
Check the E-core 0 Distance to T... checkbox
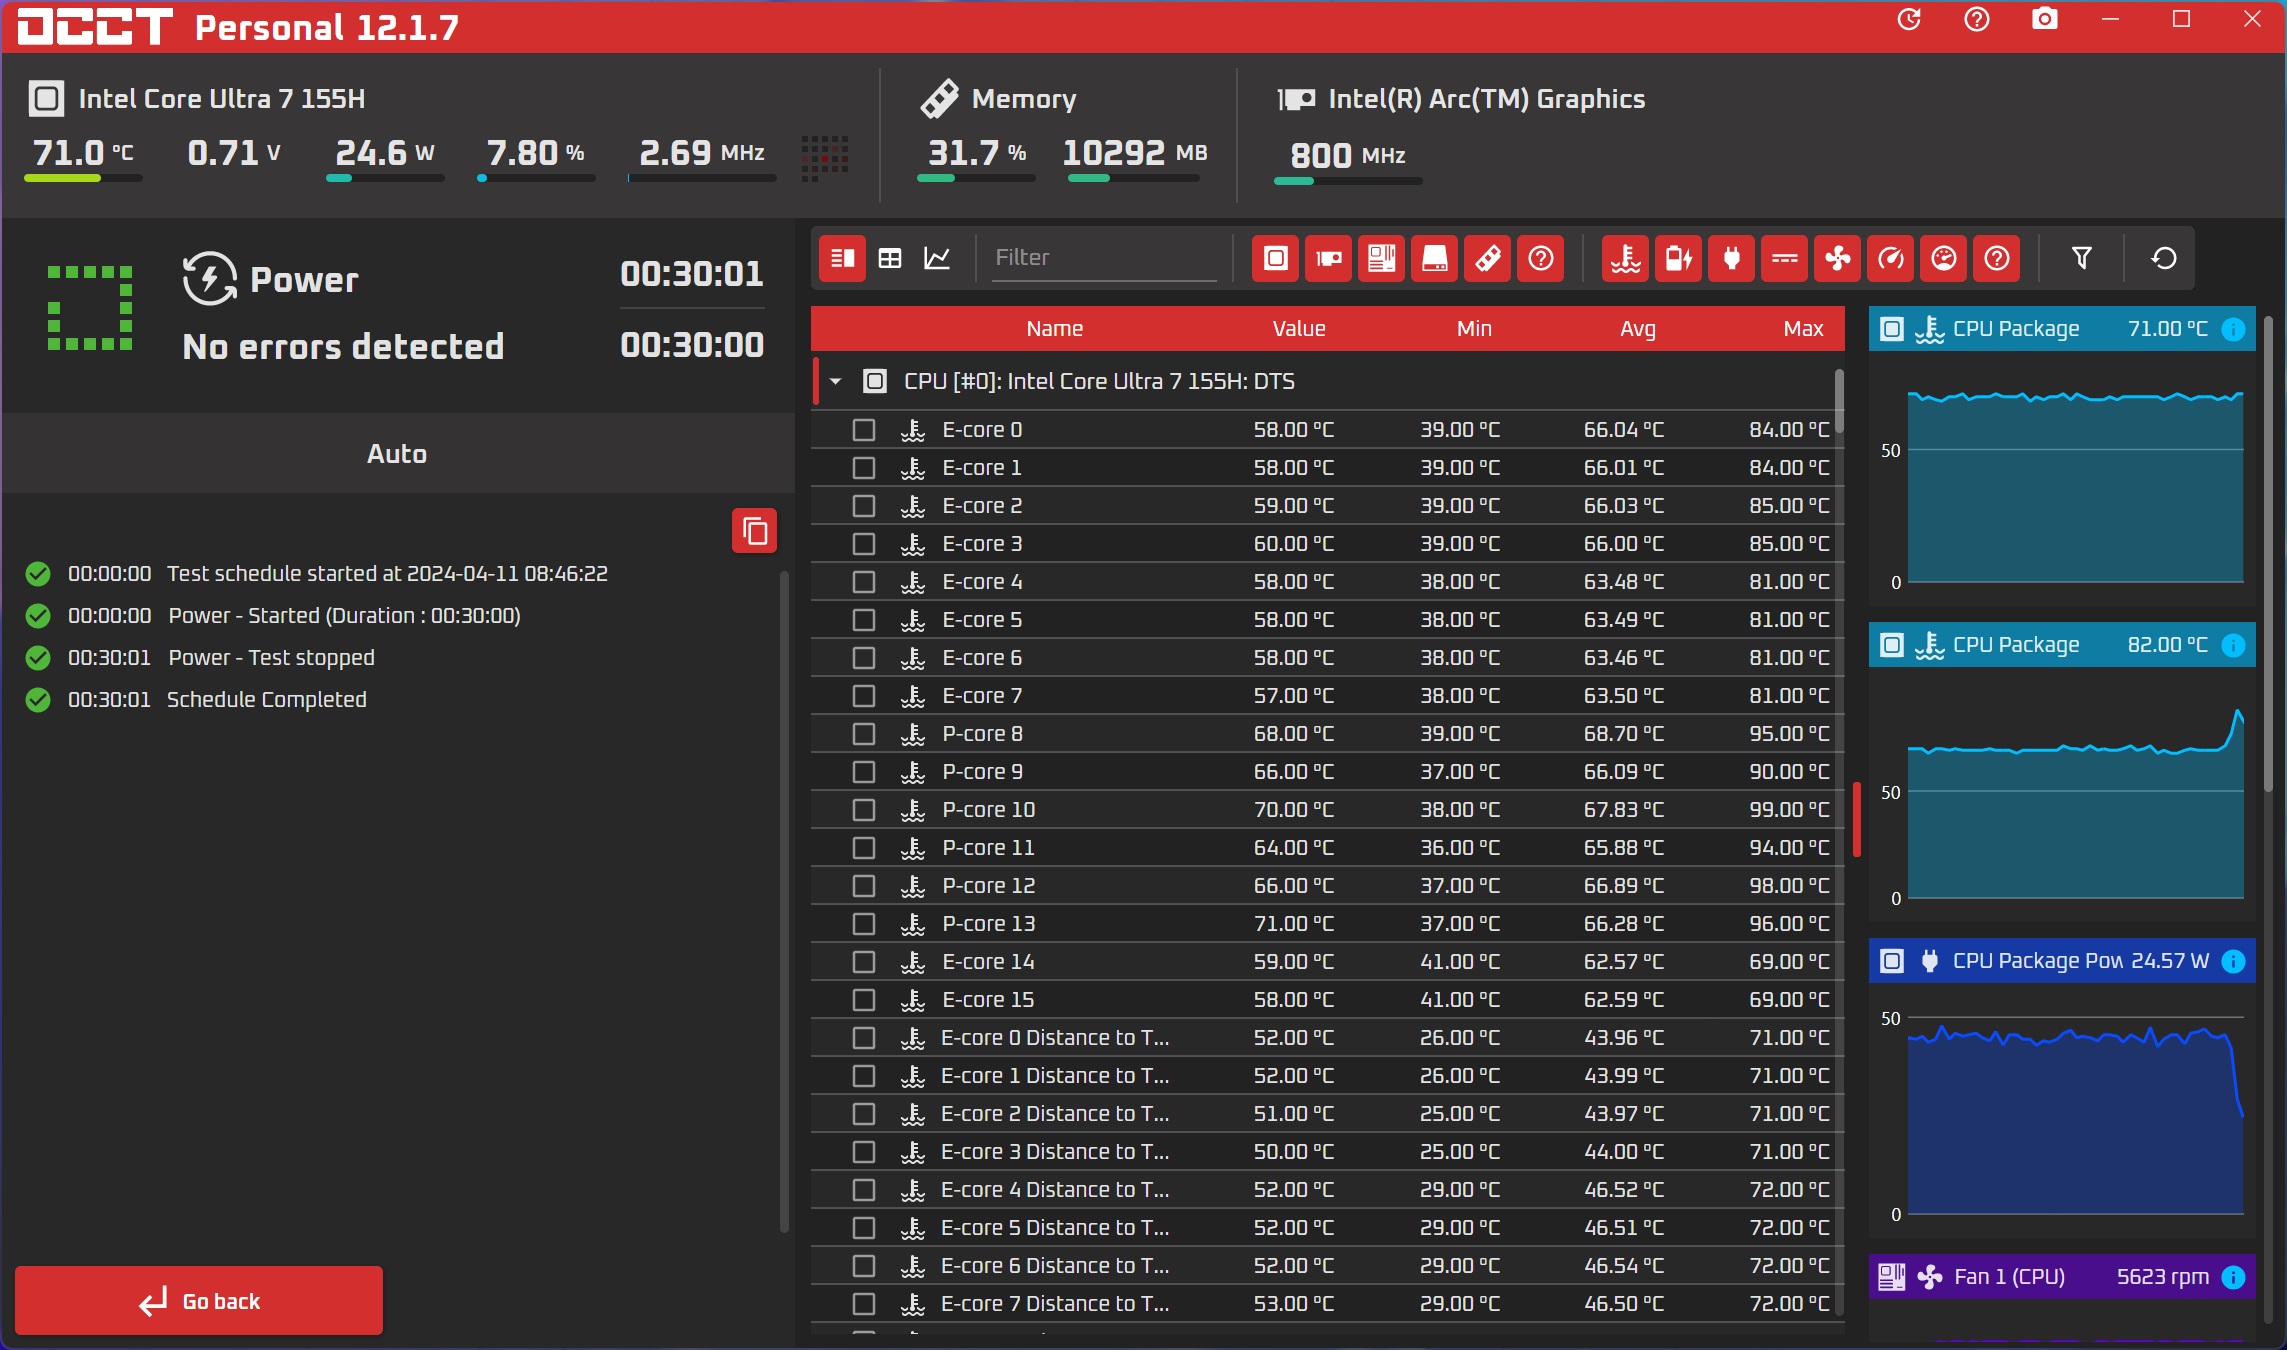864,1038
